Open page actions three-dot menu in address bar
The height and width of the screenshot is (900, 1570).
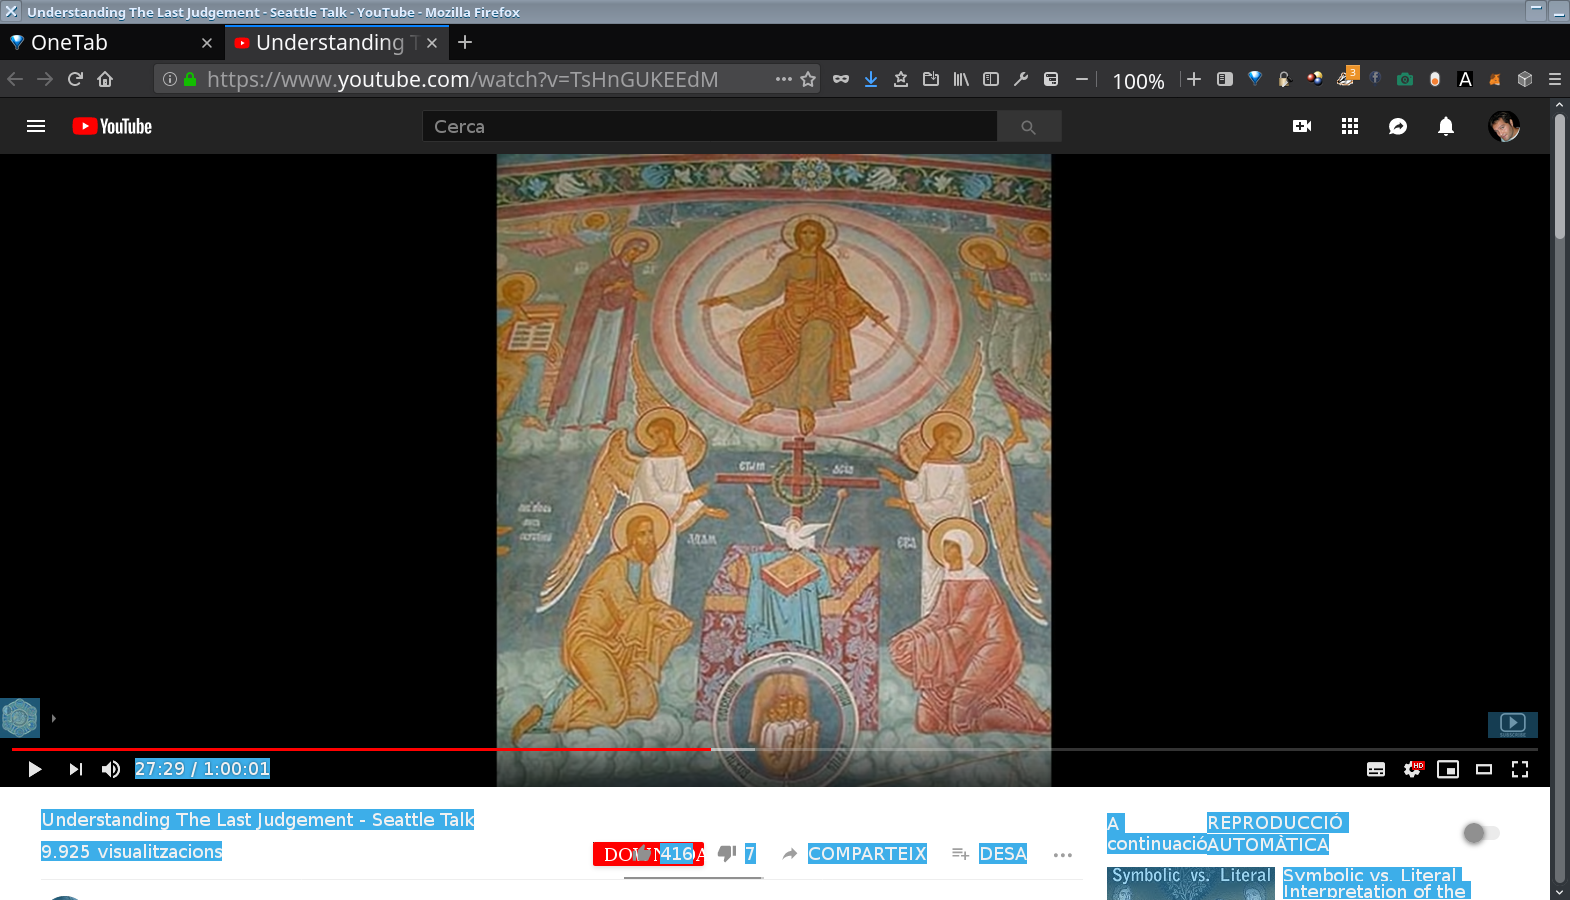[x=783, y=79]
